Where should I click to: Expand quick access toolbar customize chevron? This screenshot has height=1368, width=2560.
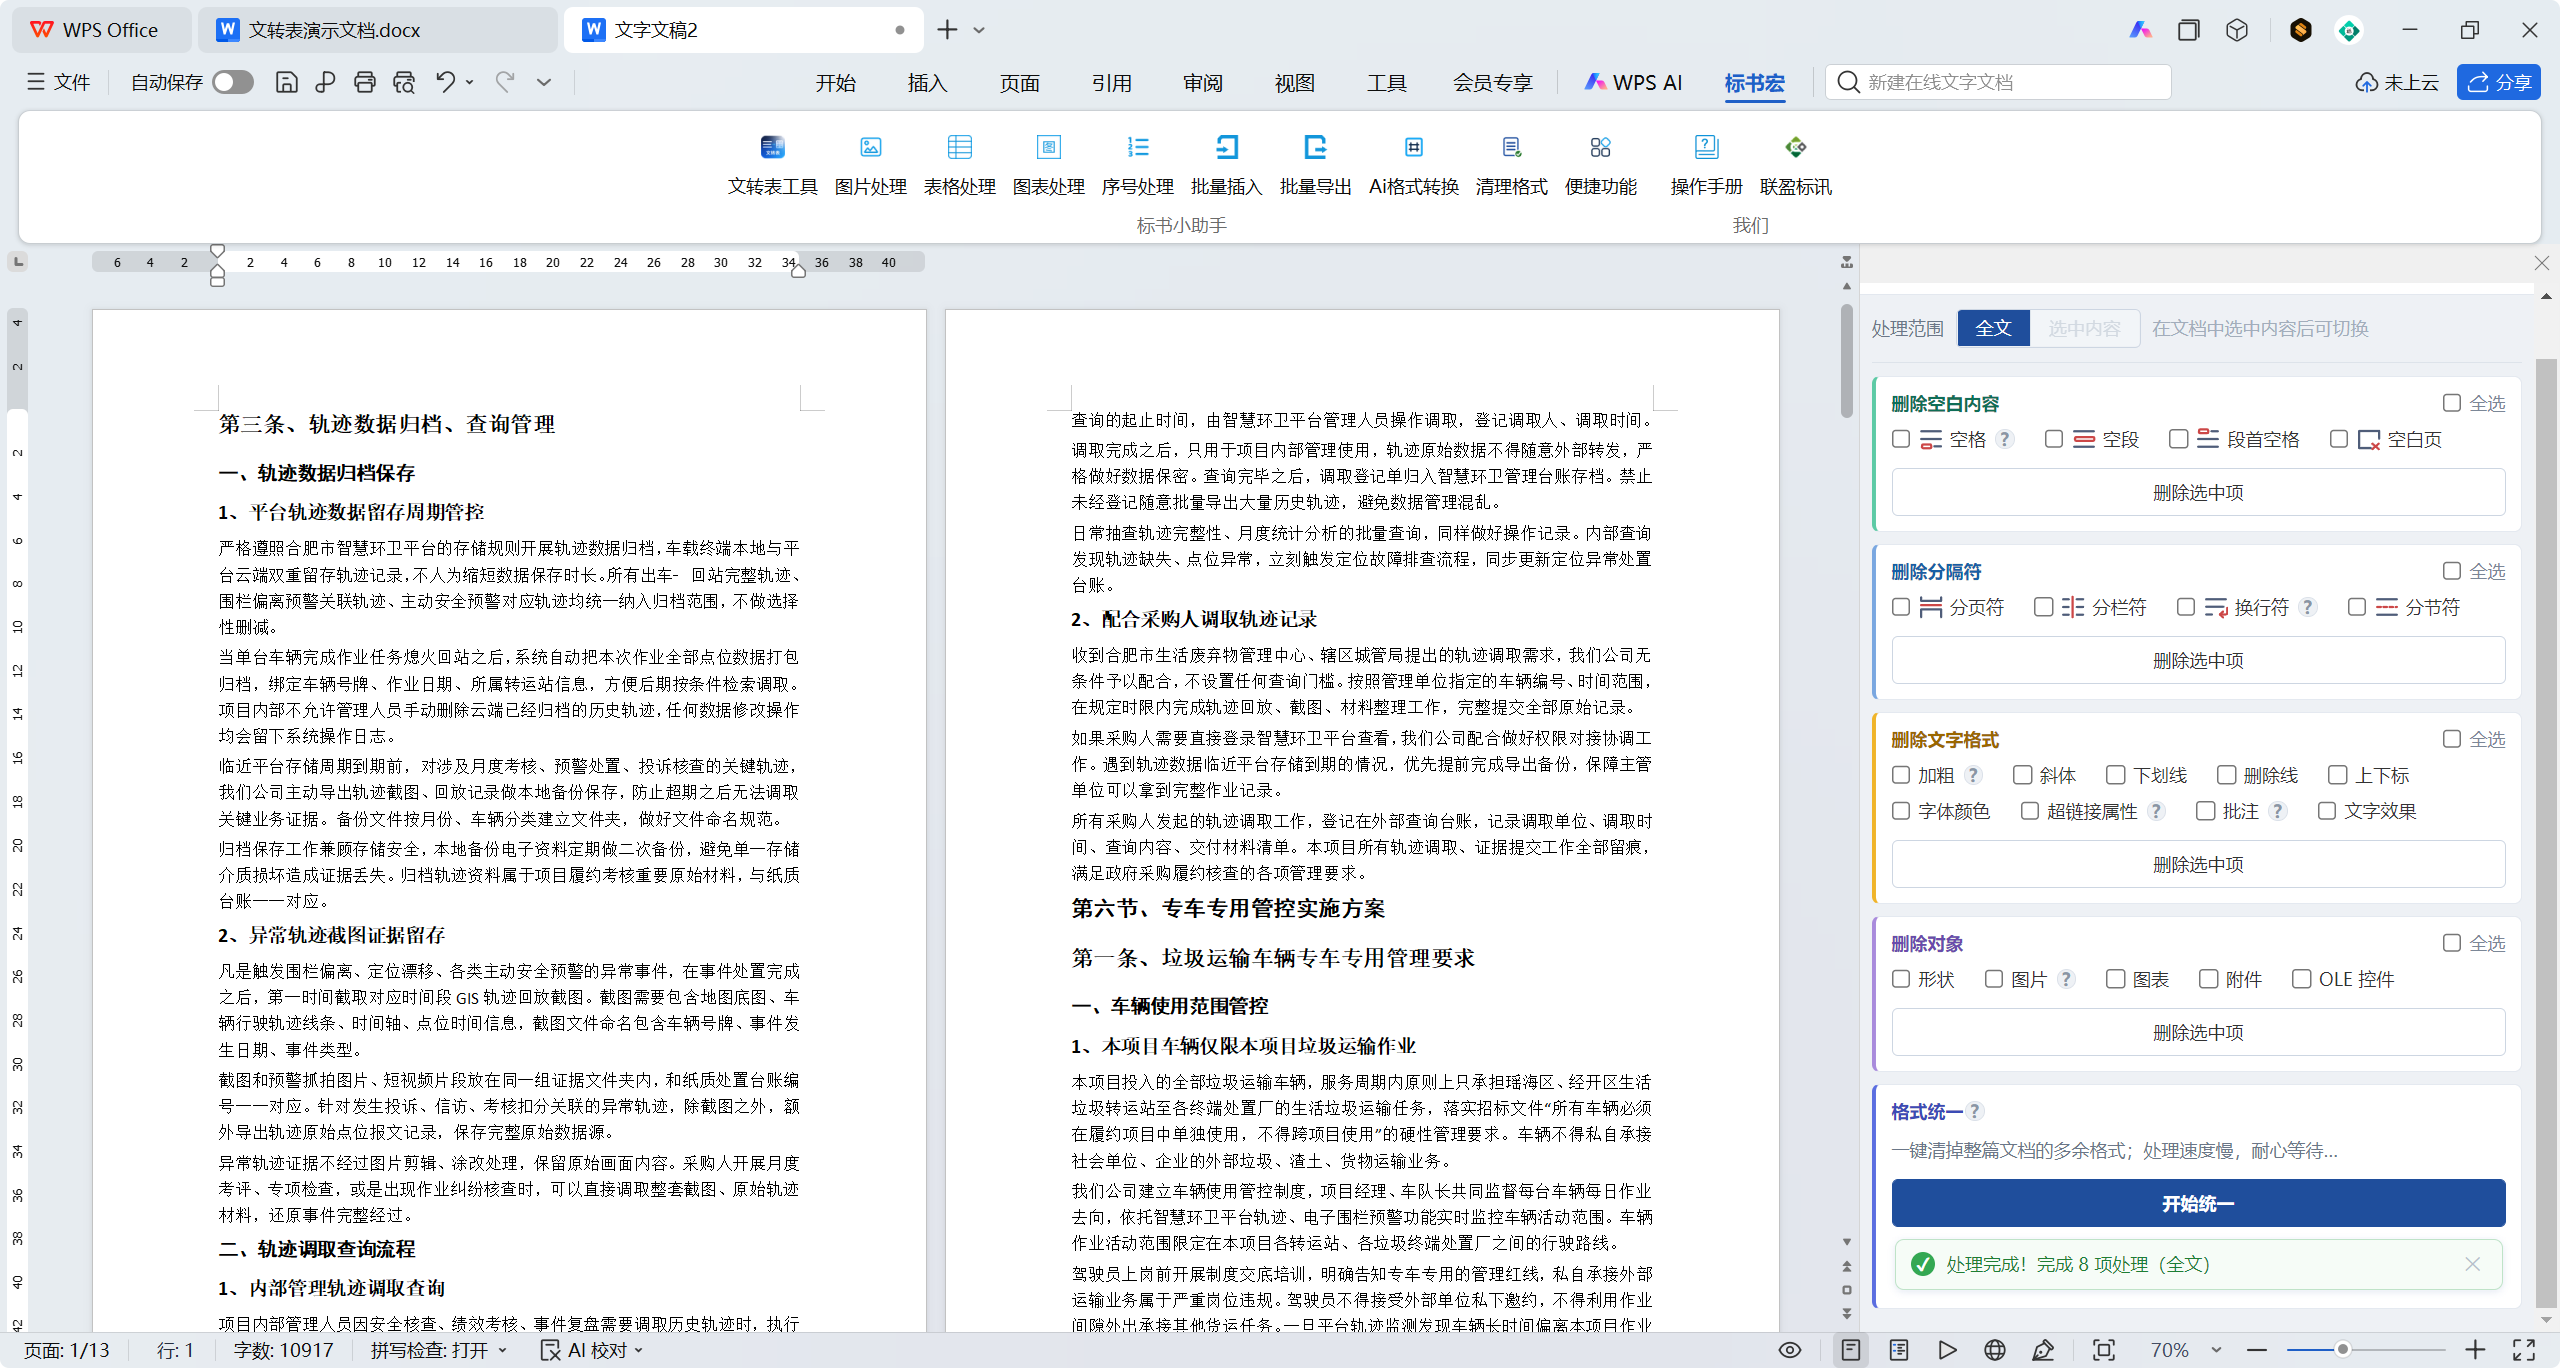544,82
